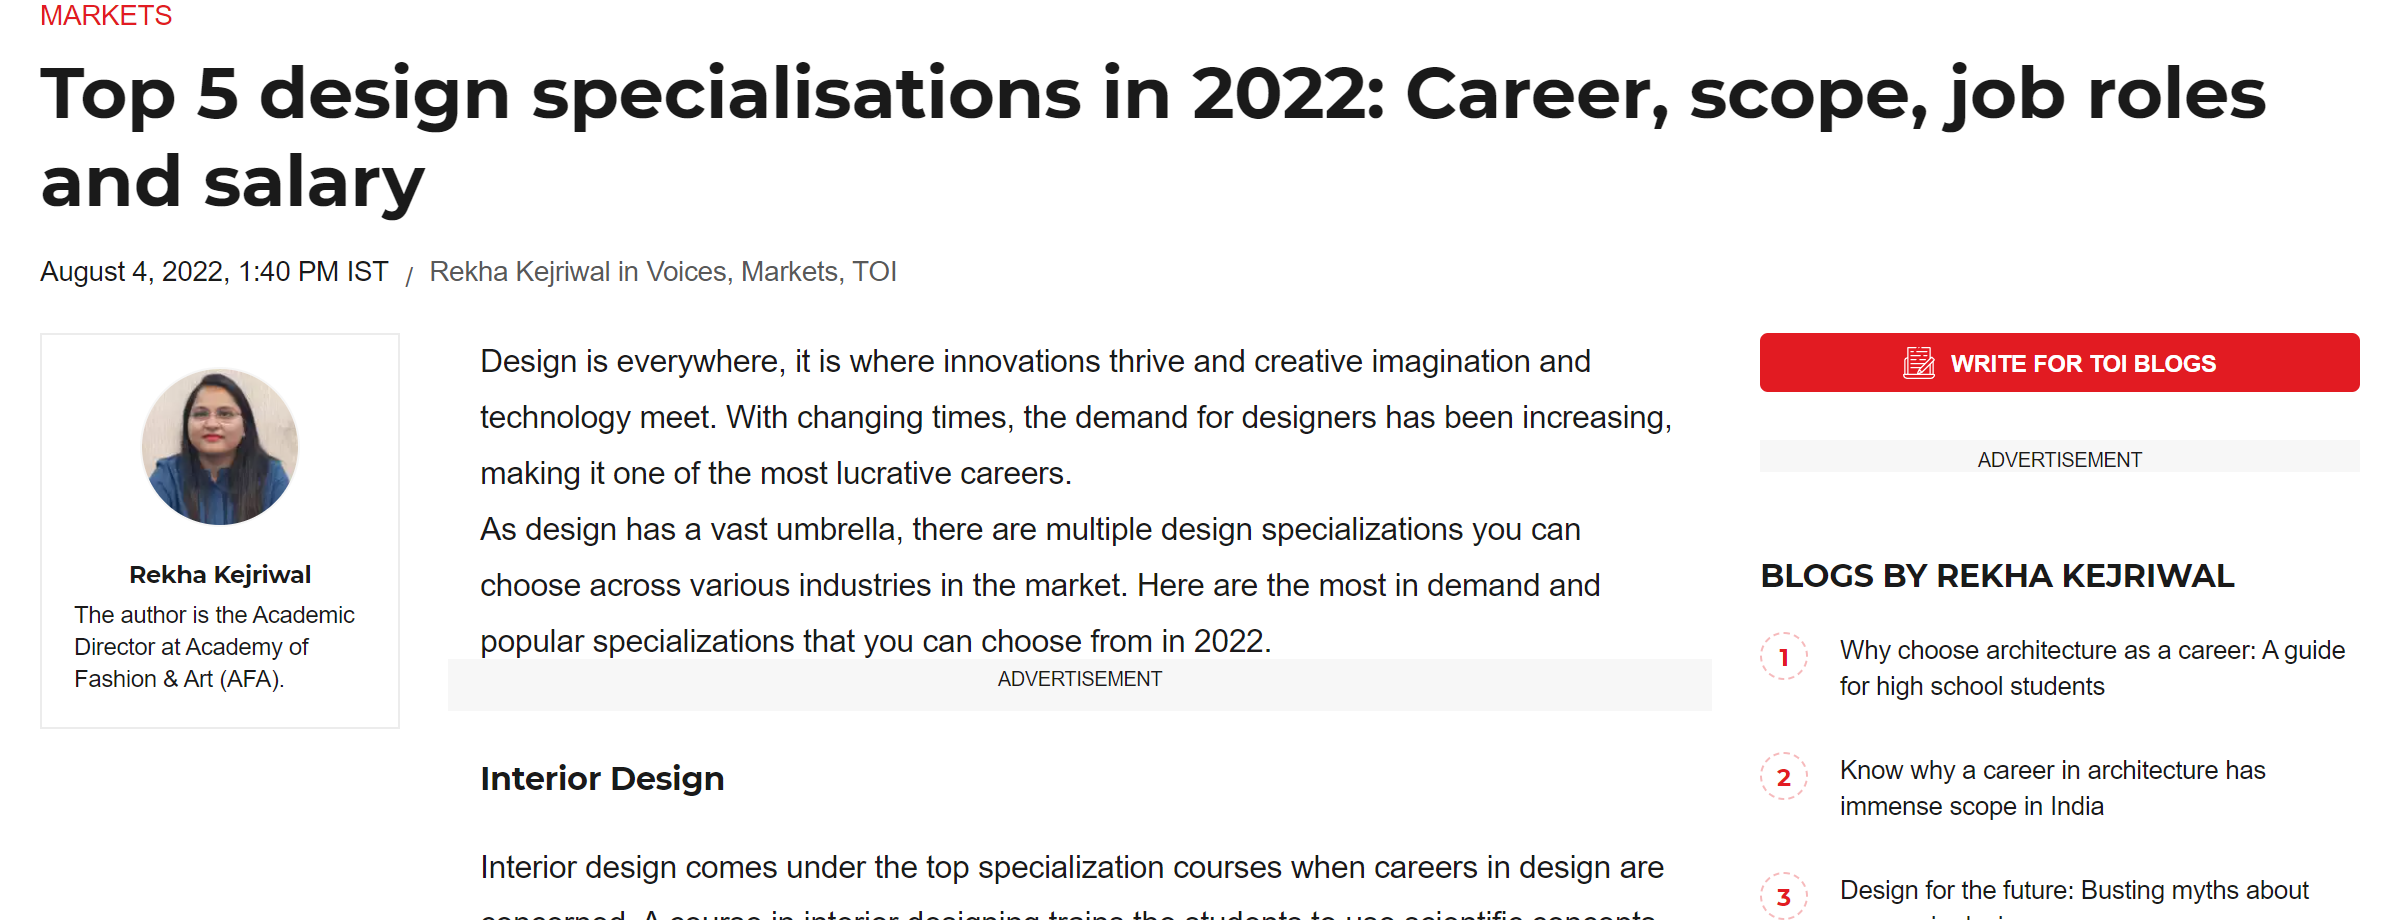Click Rekha Kejriwal link in the byline
Image resolution: width=2400 pixels, height=920 pixels.
click(519, 272)
